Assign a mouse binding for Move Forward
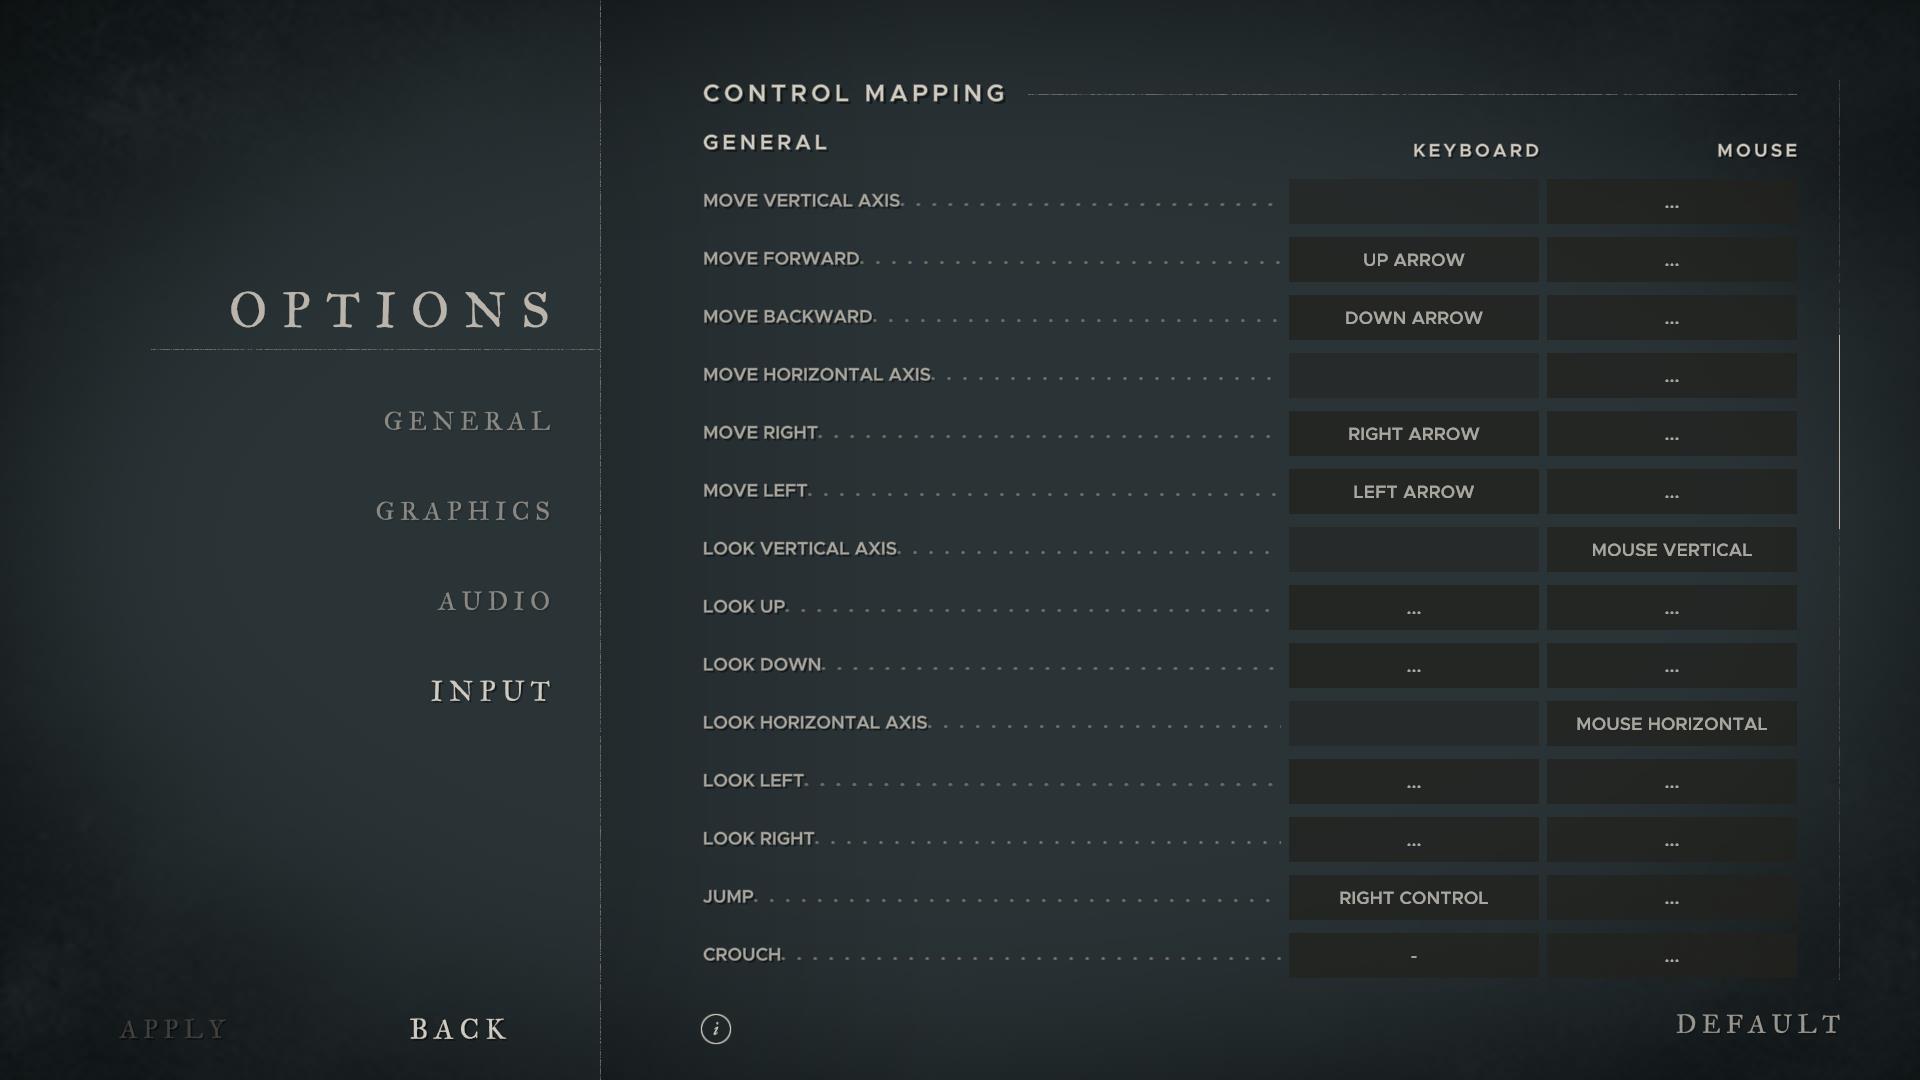This screenshot has height=1080, width=1920. pos(1671,260)
